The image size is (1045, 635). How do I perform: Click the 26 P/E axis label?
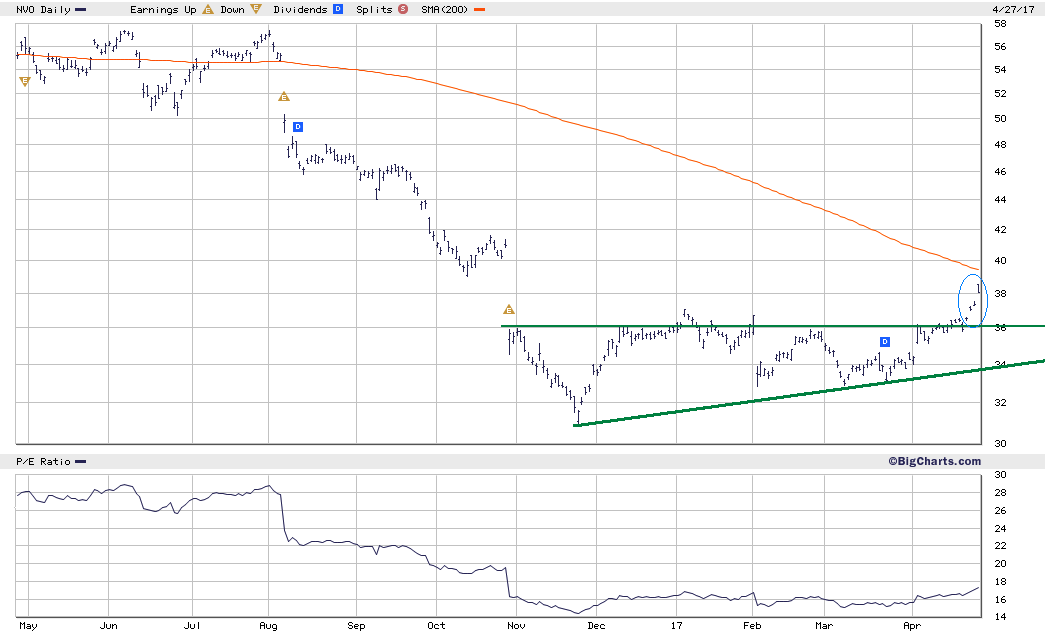coord(1000,511)
